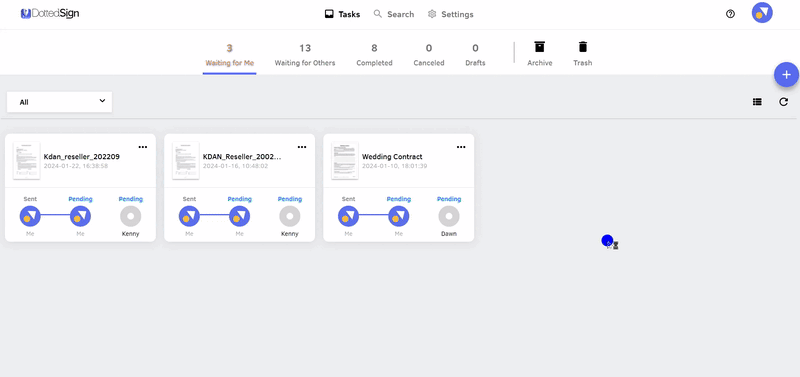
Task: Open the Wedding Contract document thumbnail
Action: [345, 161]
